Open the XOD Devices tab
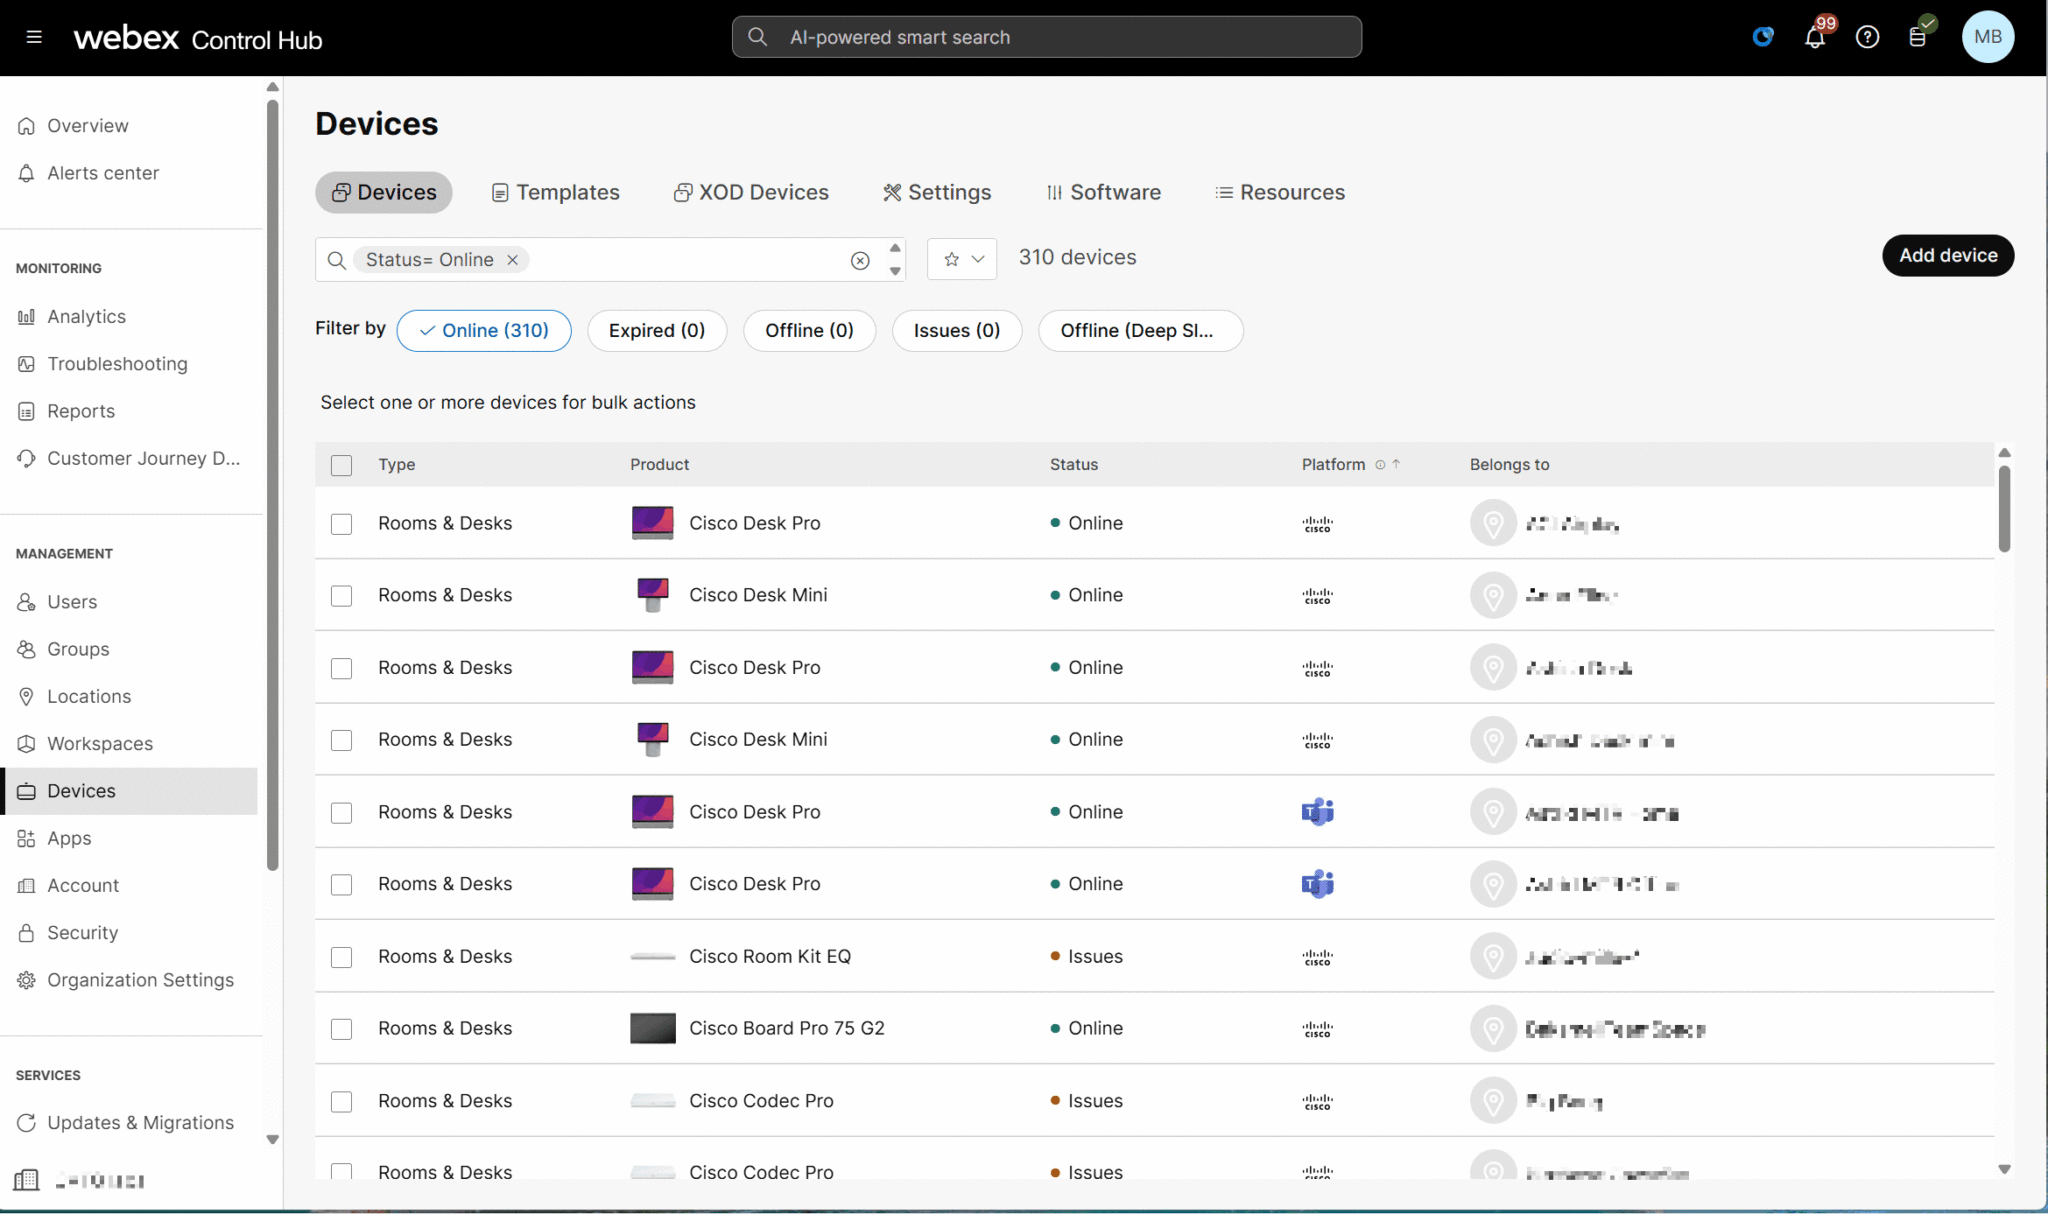Screen dimensions: 2048x1214 point(750,192)
